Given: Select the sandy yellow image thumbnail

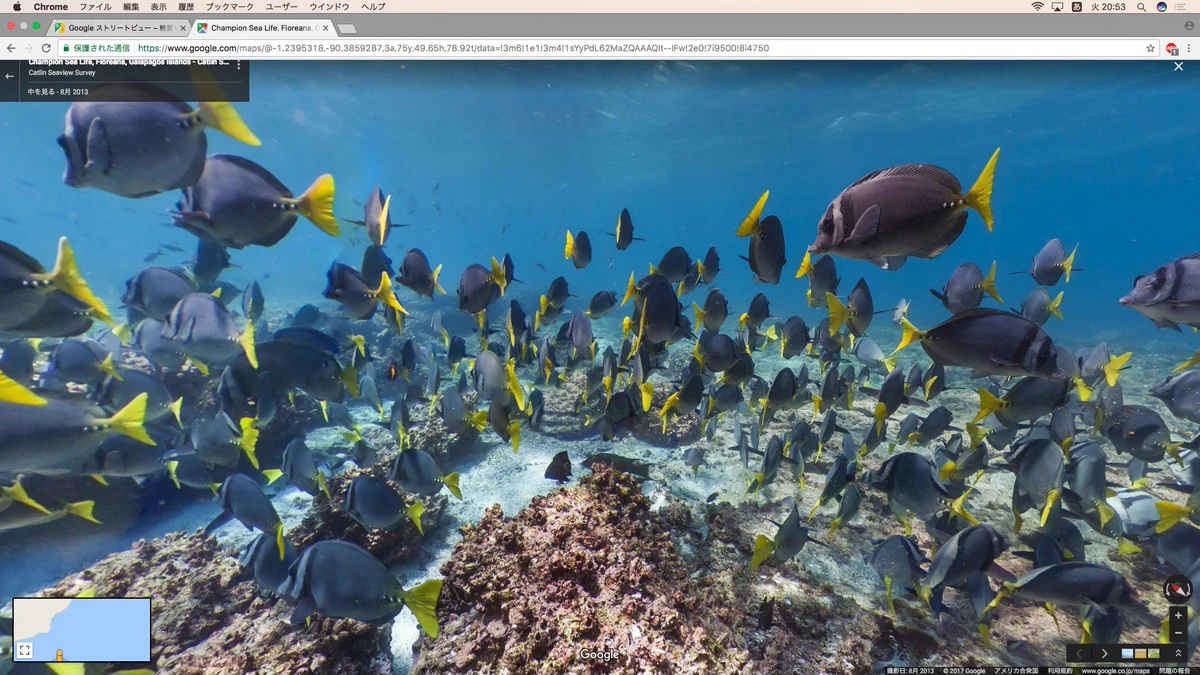Looking at the screenshot, I should pos(1140,653).
